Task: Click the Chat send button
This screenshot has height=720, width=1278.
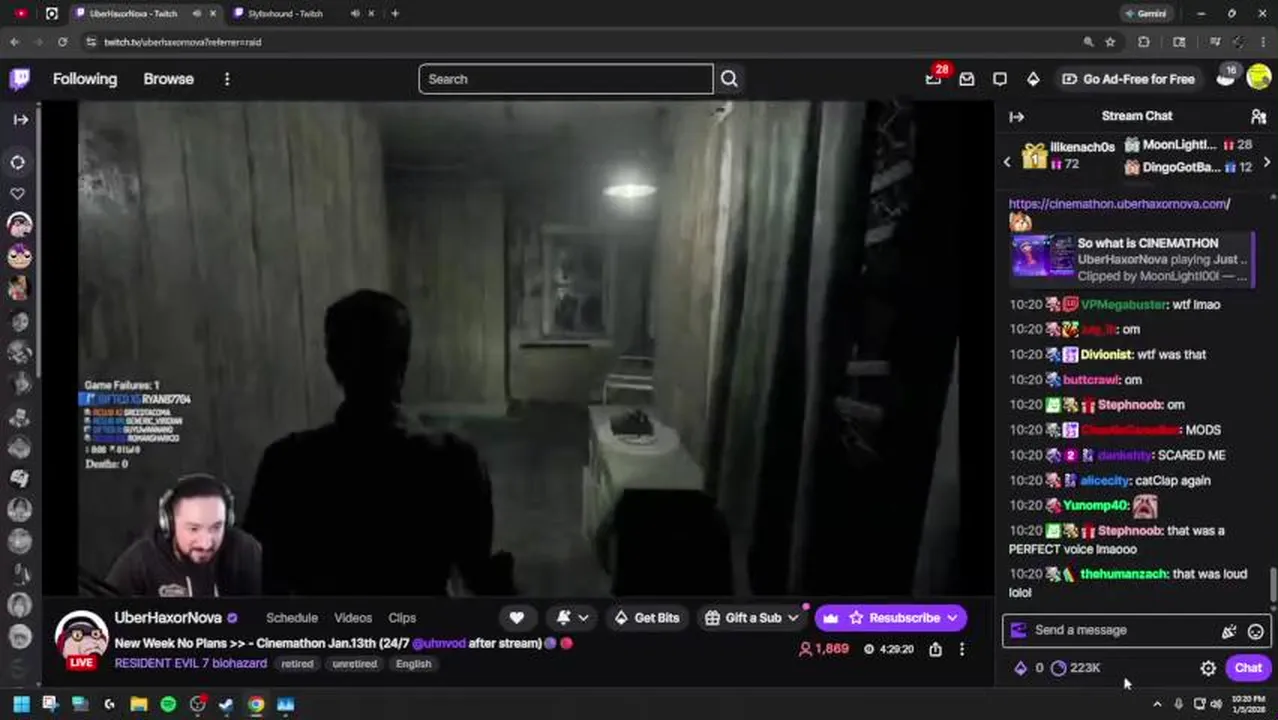Action: (x=1248, y=668)
